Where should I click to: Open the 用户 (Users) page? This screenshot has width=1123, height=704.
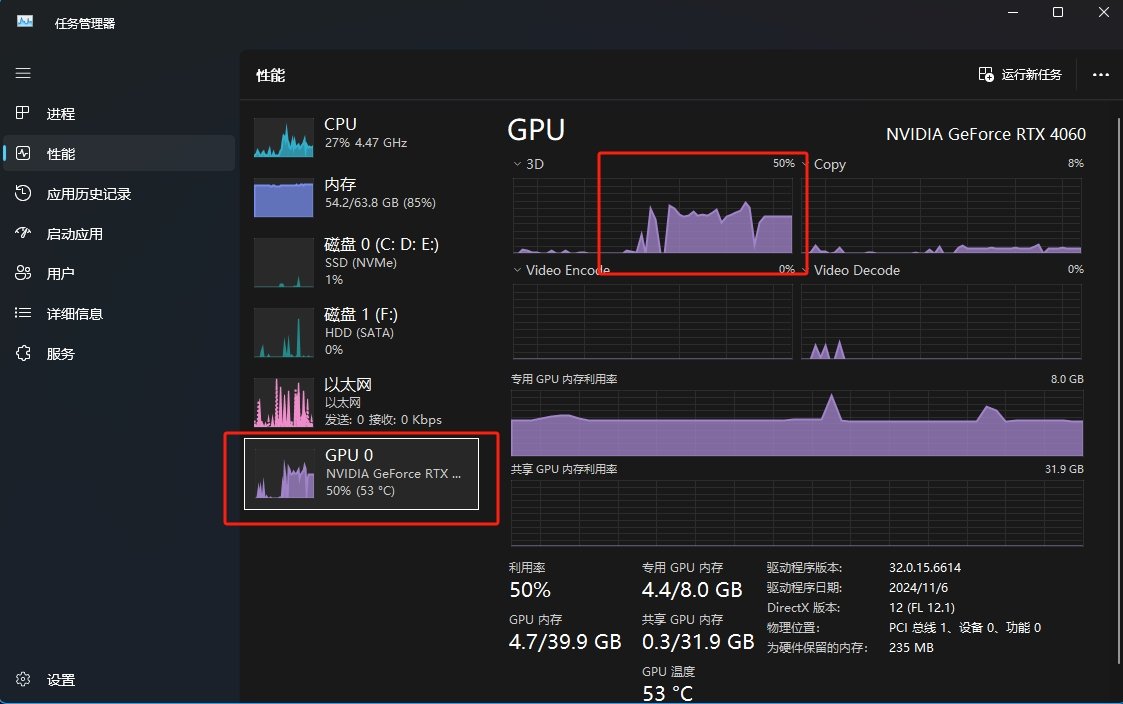point(60,272)
